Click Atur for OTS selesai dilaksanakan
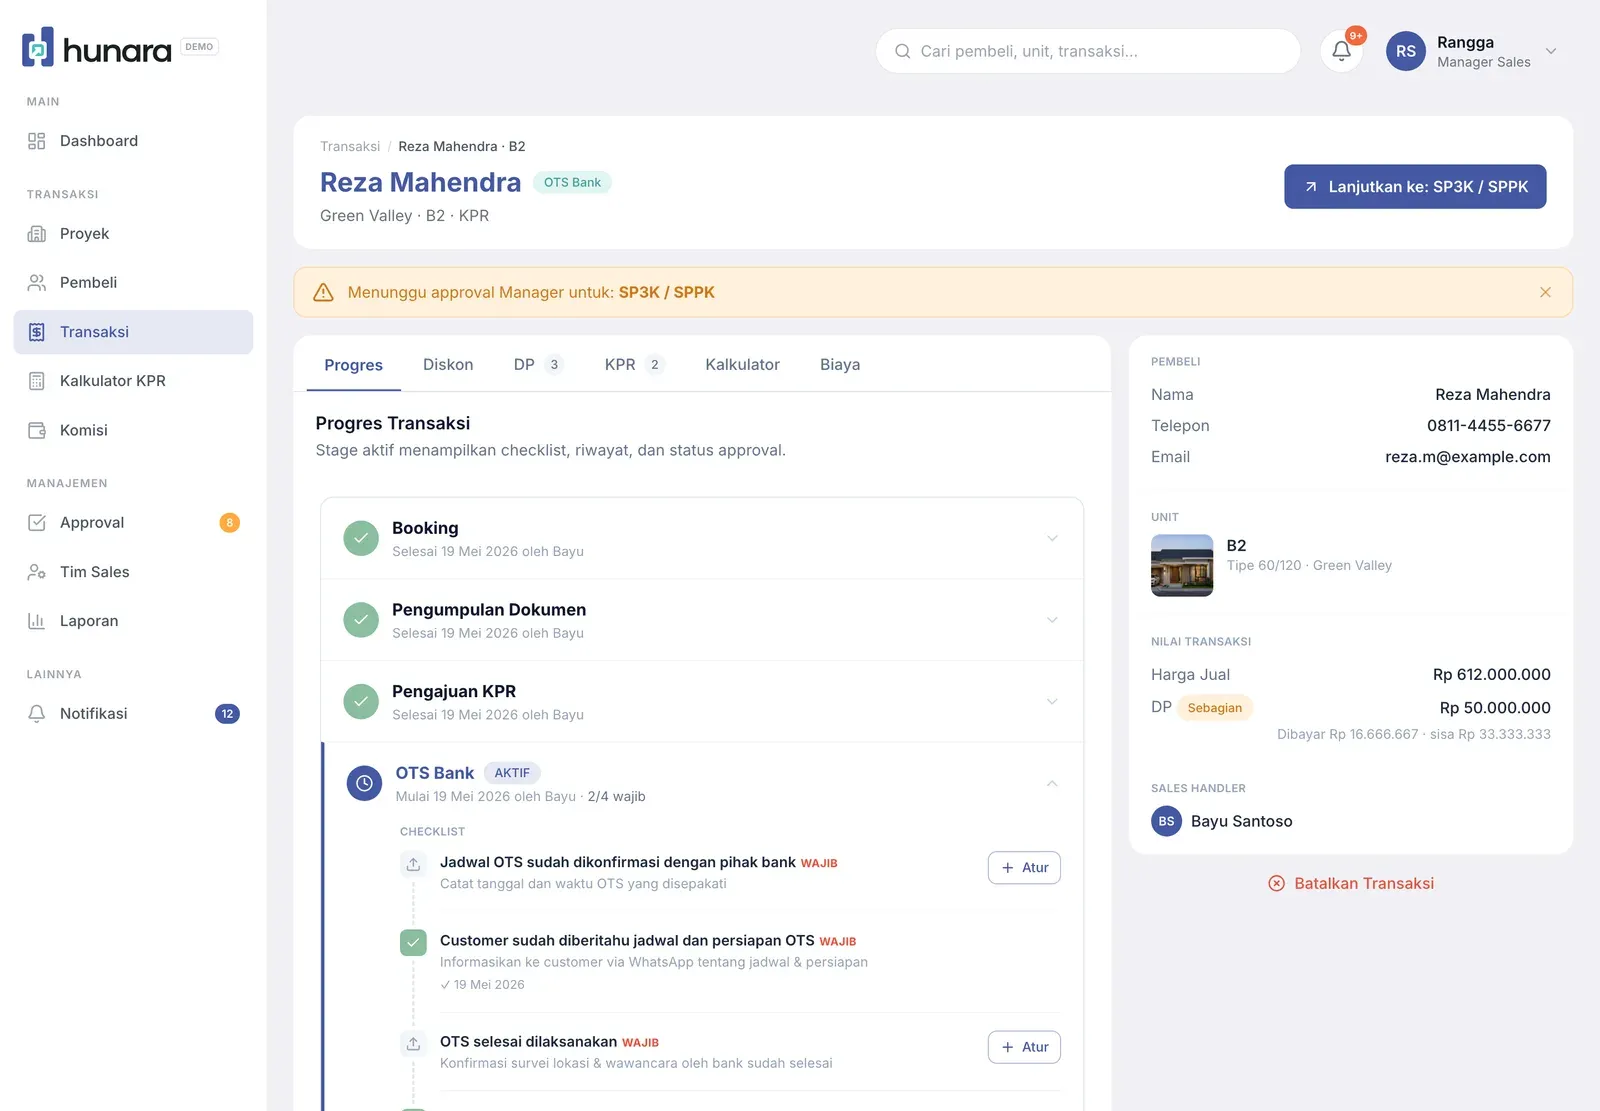This screenshot has height=1111, width=1600. pyautogui.click(x=1024, y=1047)
